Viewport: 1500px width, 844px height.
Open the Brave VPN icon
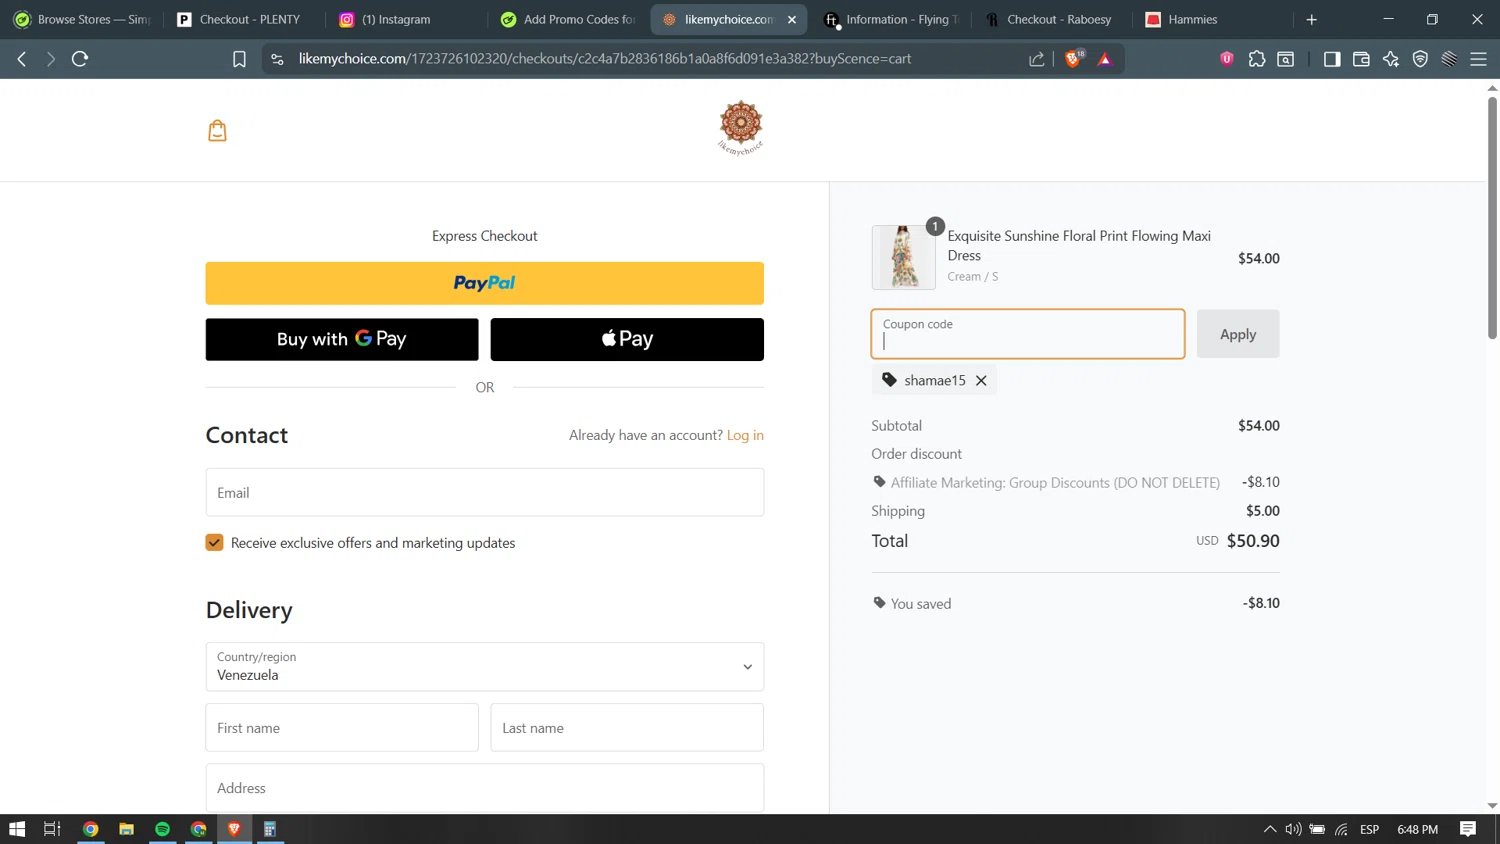click(x=1420, y=59)
